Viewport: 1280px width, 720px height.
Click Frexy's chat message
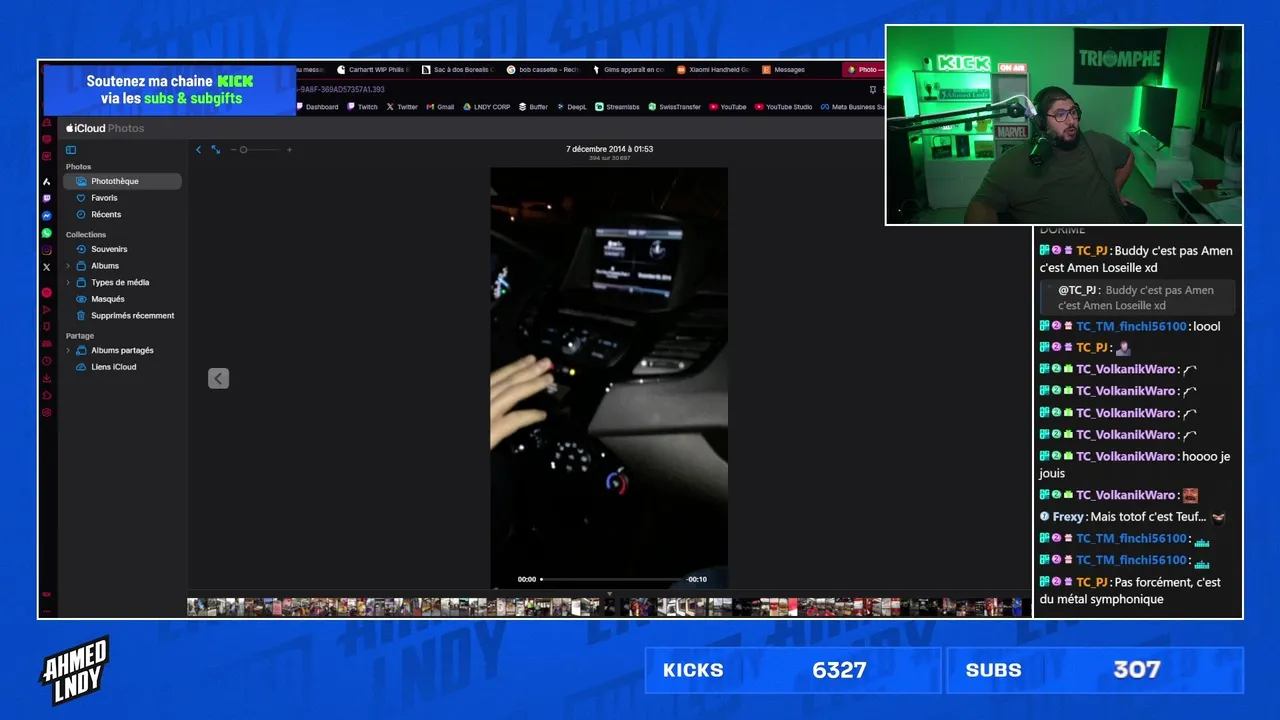(x=1133, y=517)
